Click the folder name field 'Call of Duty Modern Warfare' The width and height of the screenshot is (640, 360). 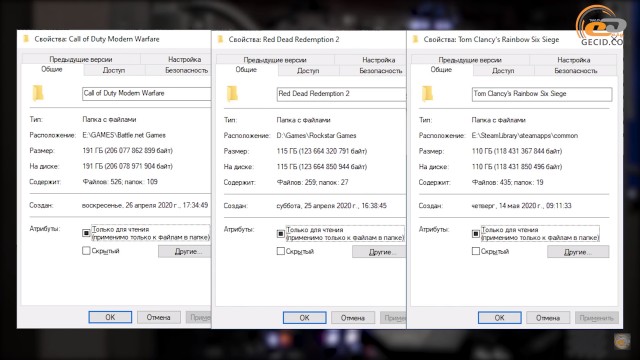point(147,93)
